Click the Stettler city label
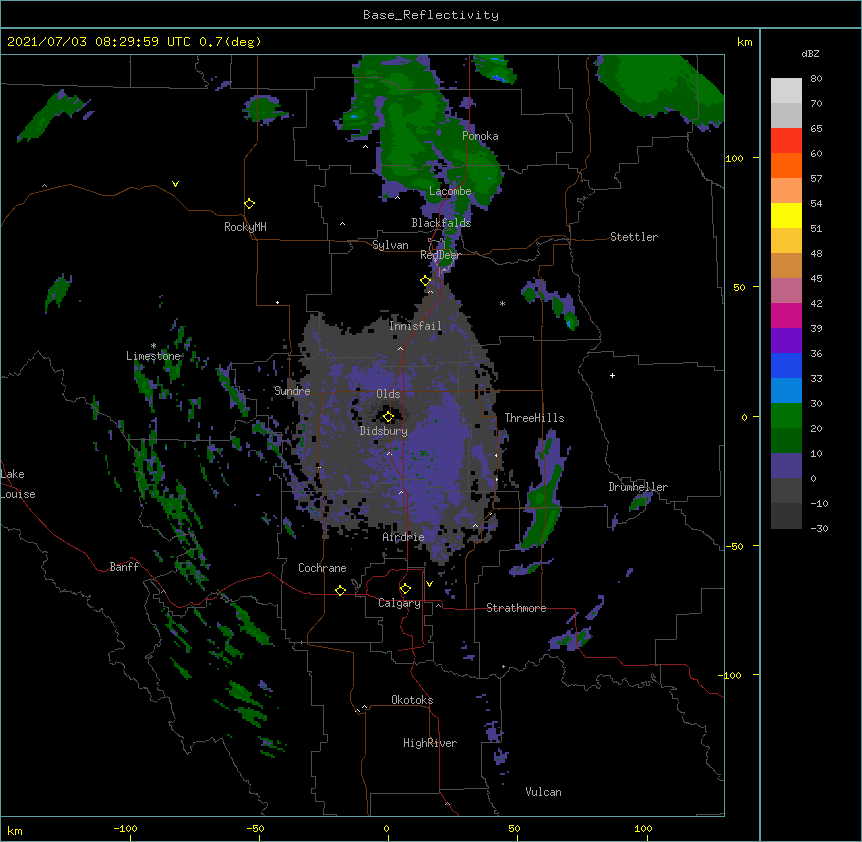This screenshot has width=862, height=842. 634,237
